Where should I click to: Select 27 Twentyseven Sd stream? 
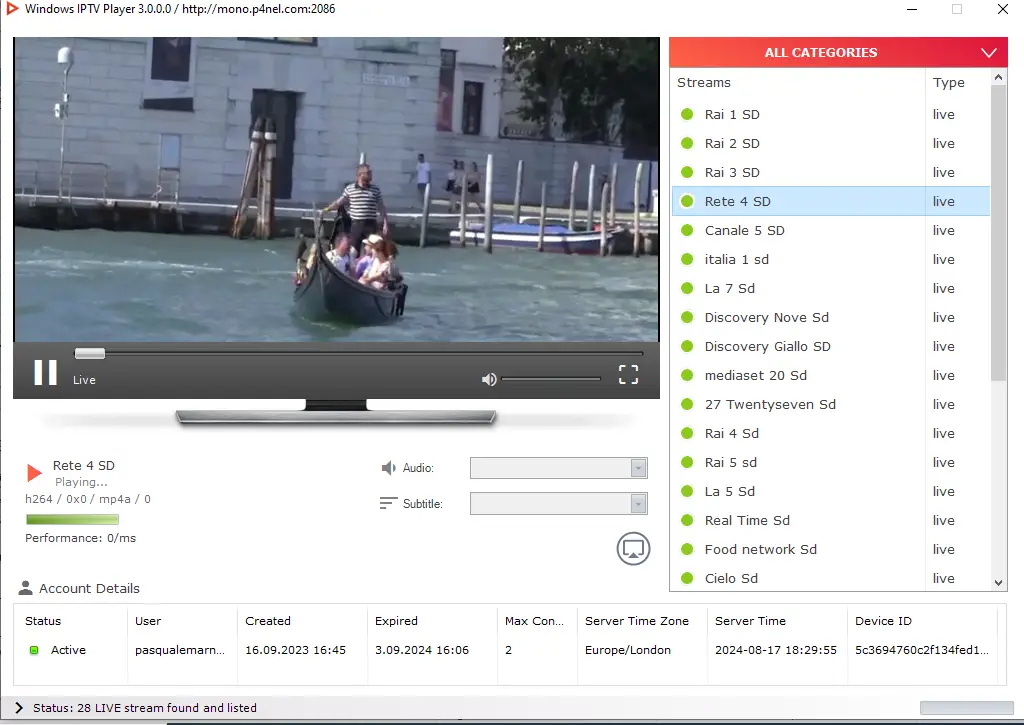831,404
